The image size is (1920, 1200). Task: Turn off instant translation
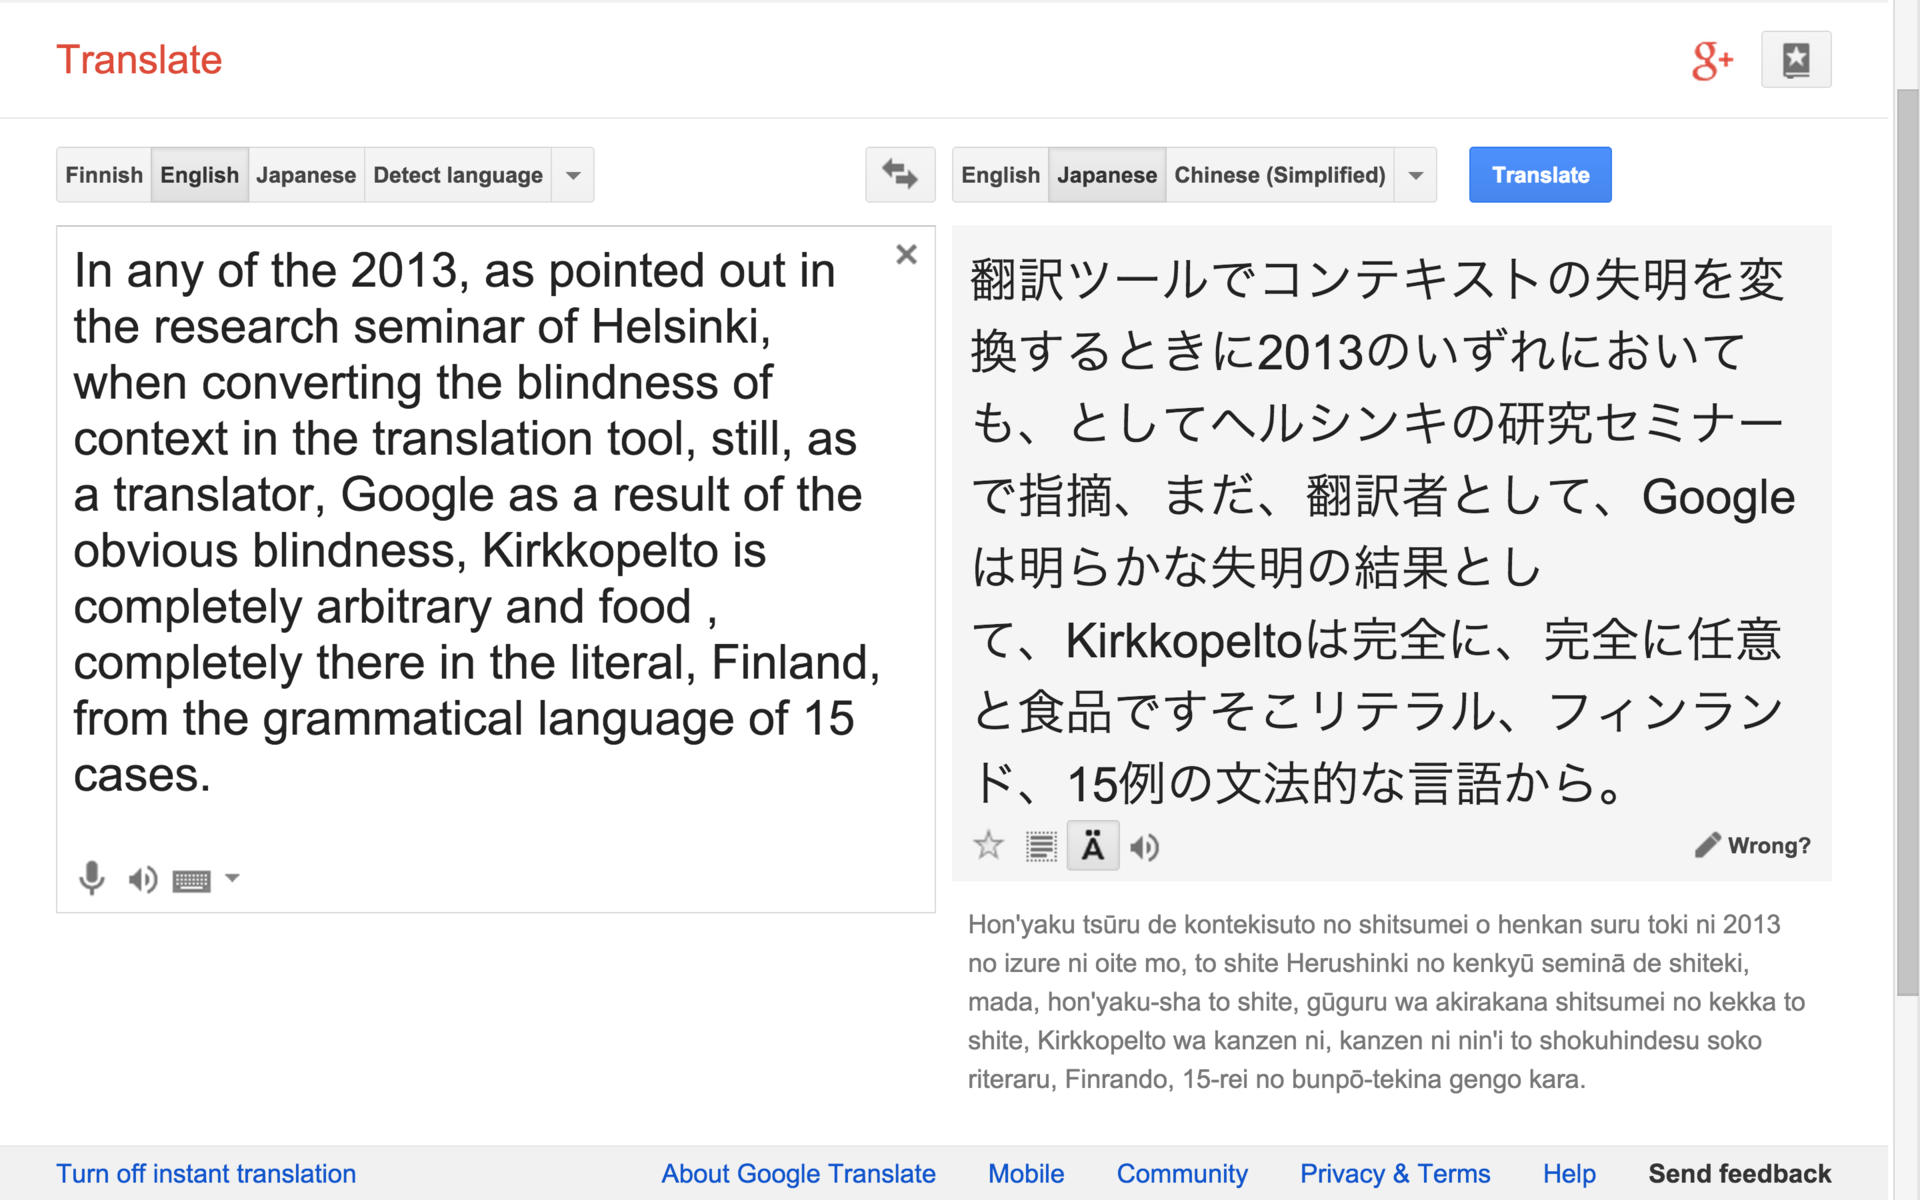click(206, 1173)
